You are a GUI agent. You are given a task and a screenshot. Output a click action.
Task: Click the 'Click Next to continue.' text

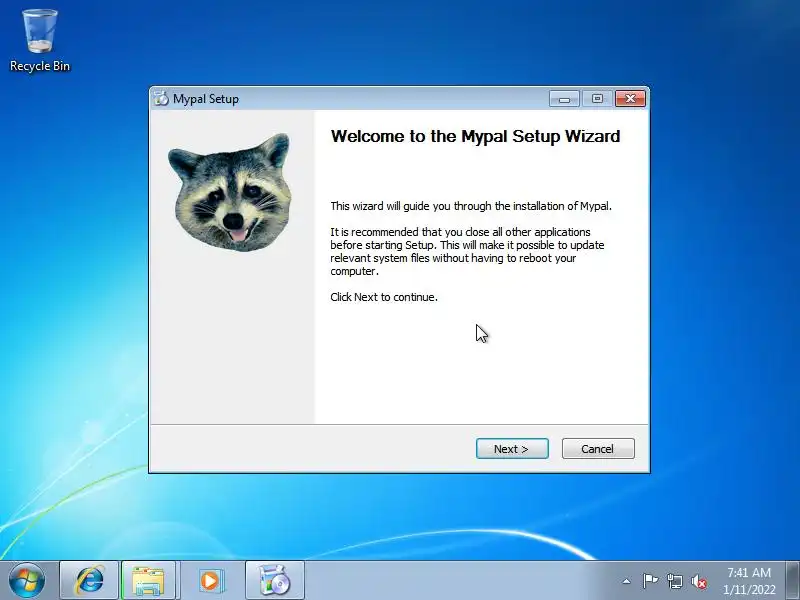(384, 297)
